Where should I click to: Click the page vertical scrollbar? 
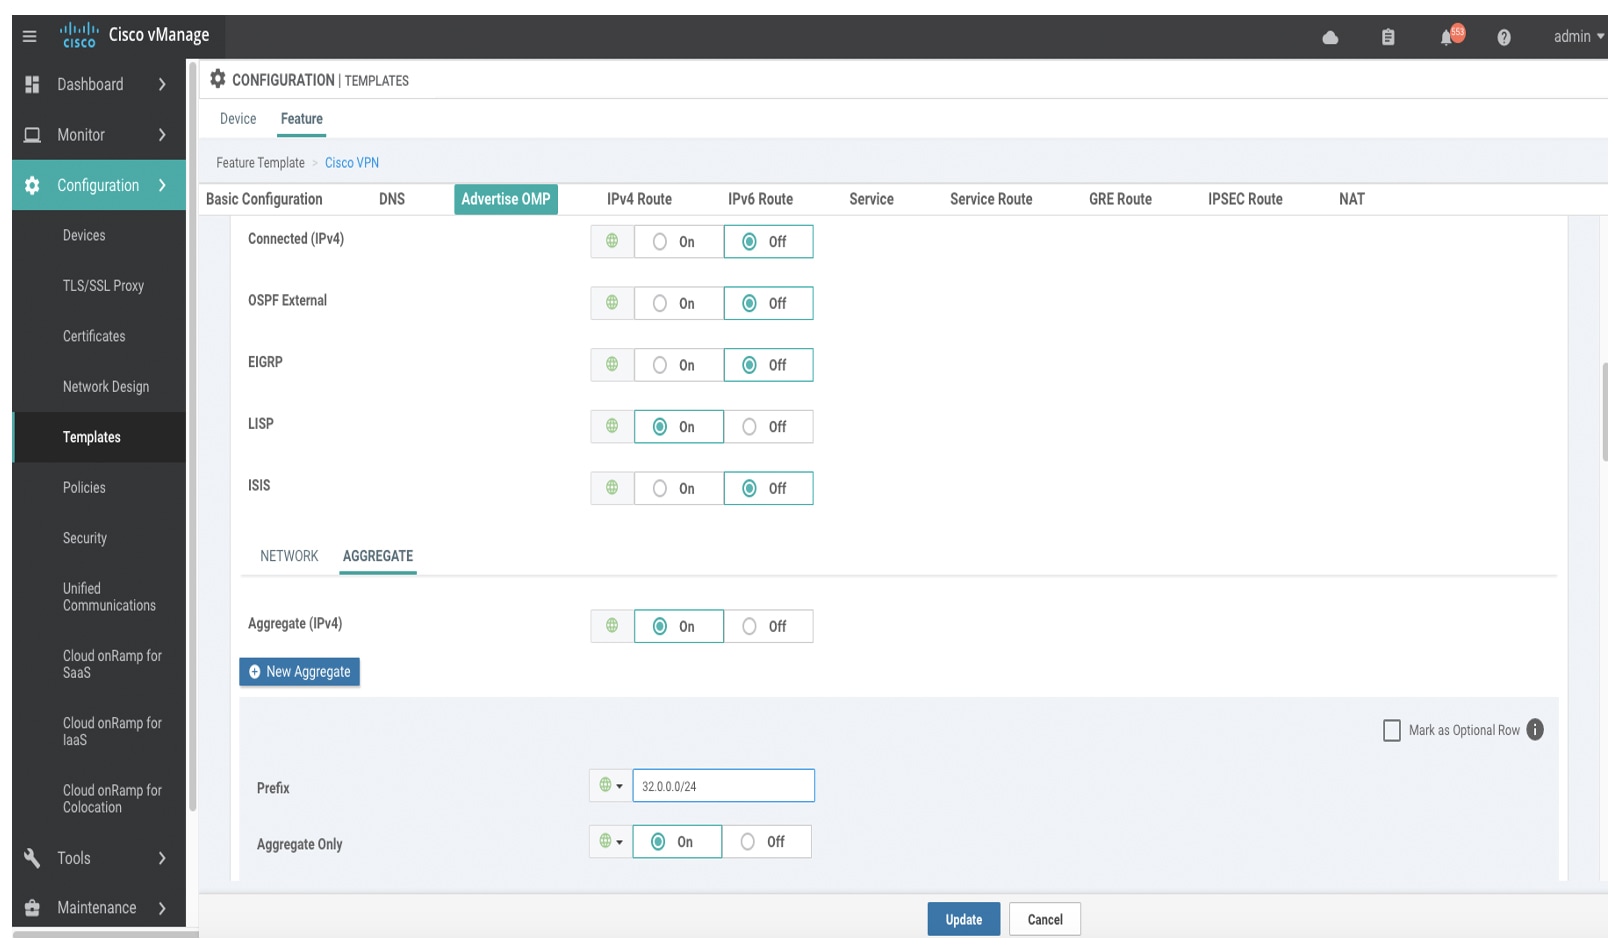click(x=1604, y=411)
